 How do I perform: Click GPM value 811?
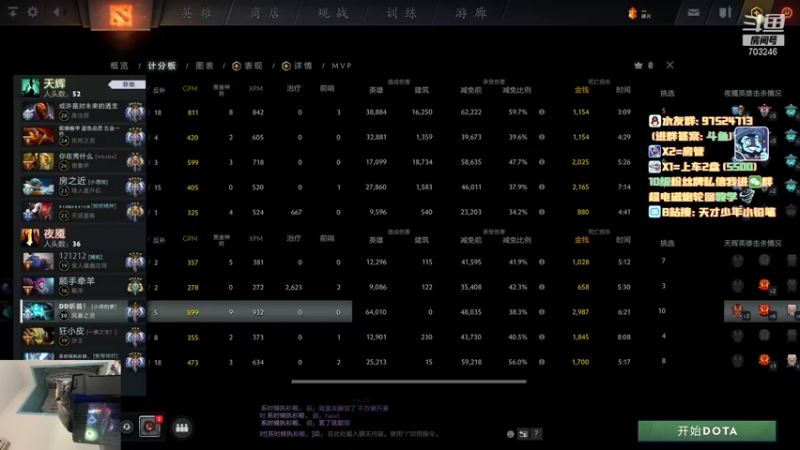click(193, 112)
